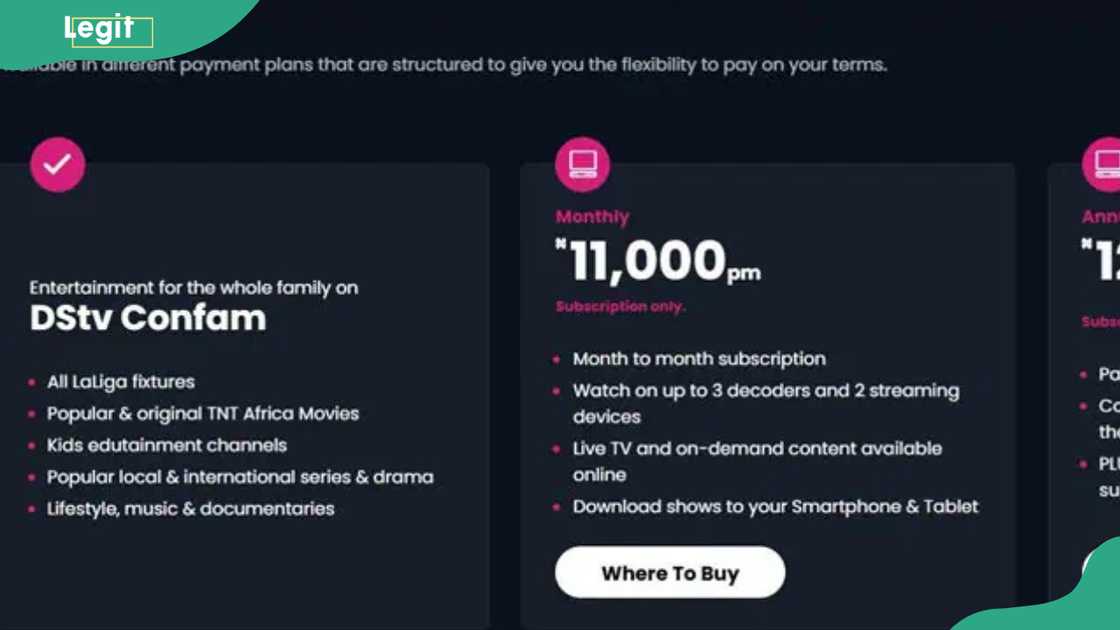This screenshot has width=1120, height=630.
Task: Click the ₦11,000 pm price
Action: (x=660, y=261)
